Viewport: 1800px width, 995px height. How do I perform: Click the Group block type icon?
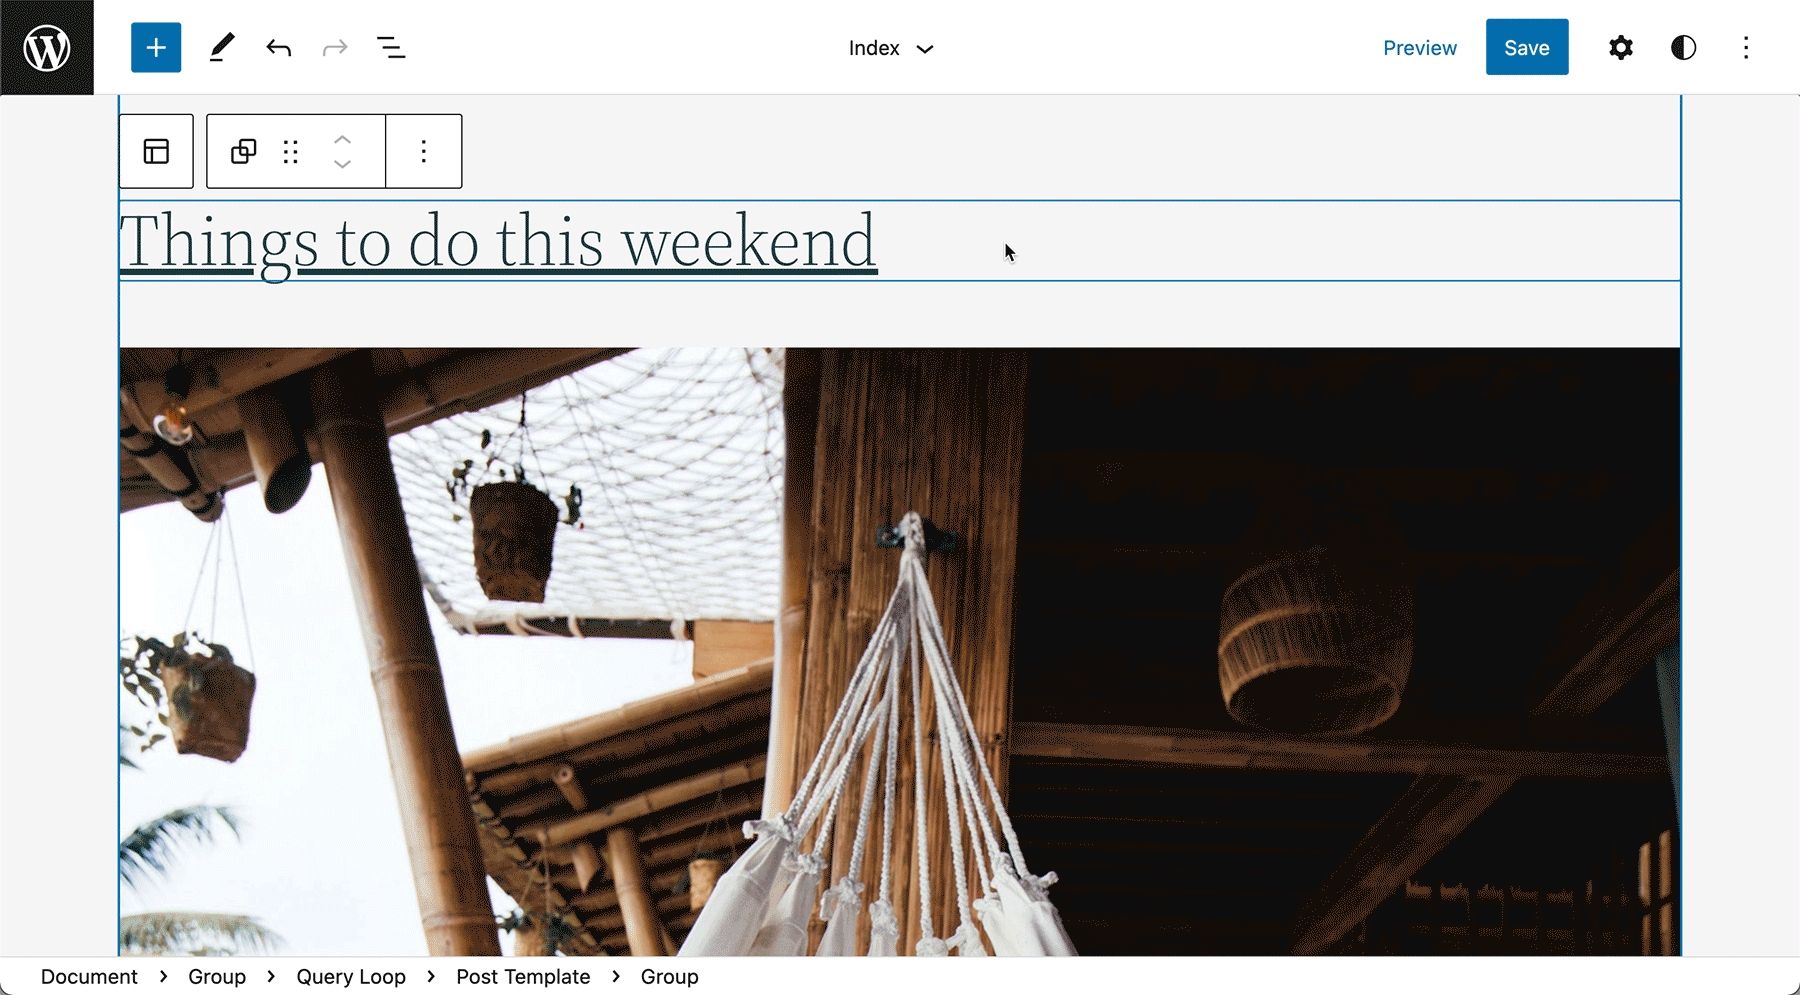(243, 151)
